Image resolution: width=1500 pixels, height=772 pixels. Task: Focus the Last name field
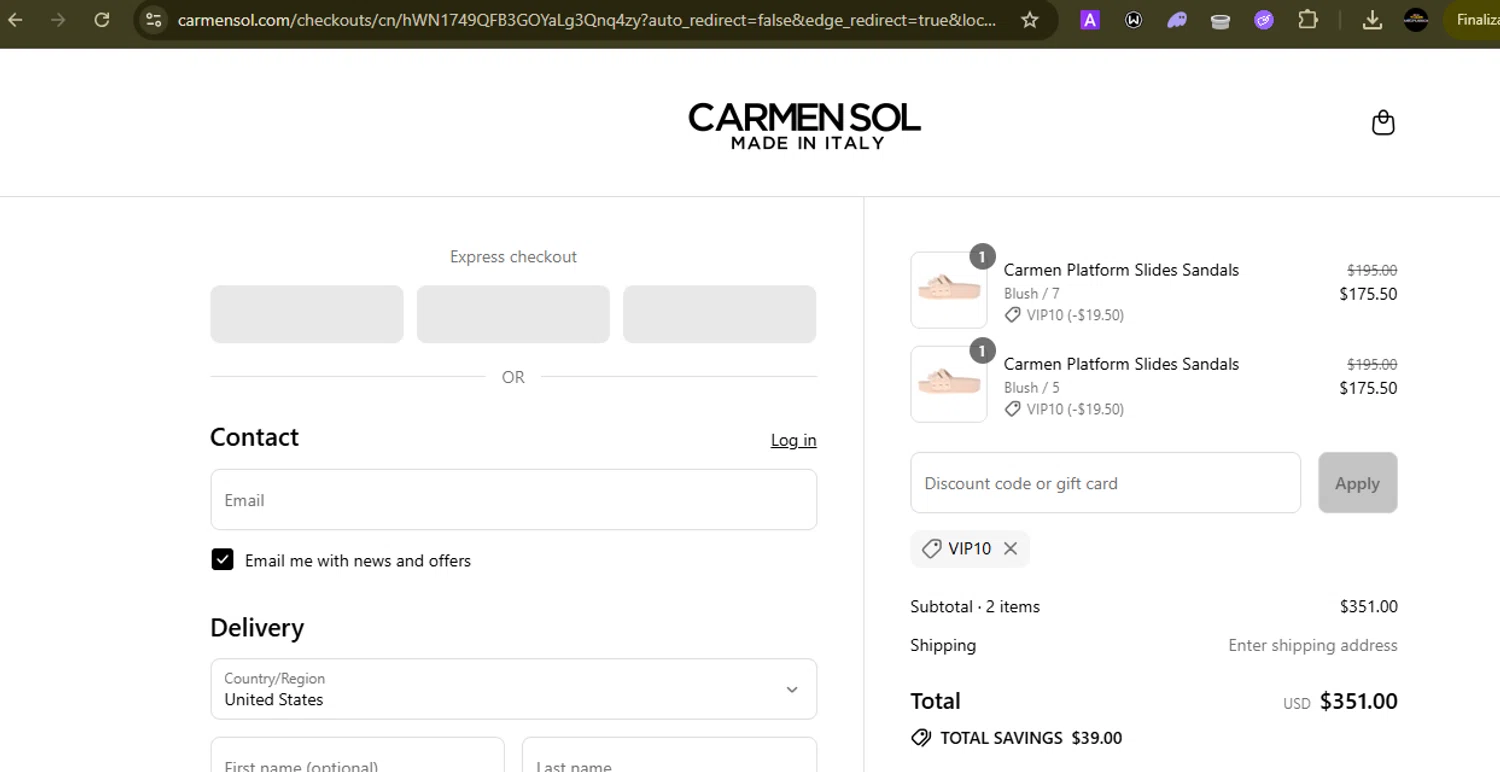coord(669,755)
